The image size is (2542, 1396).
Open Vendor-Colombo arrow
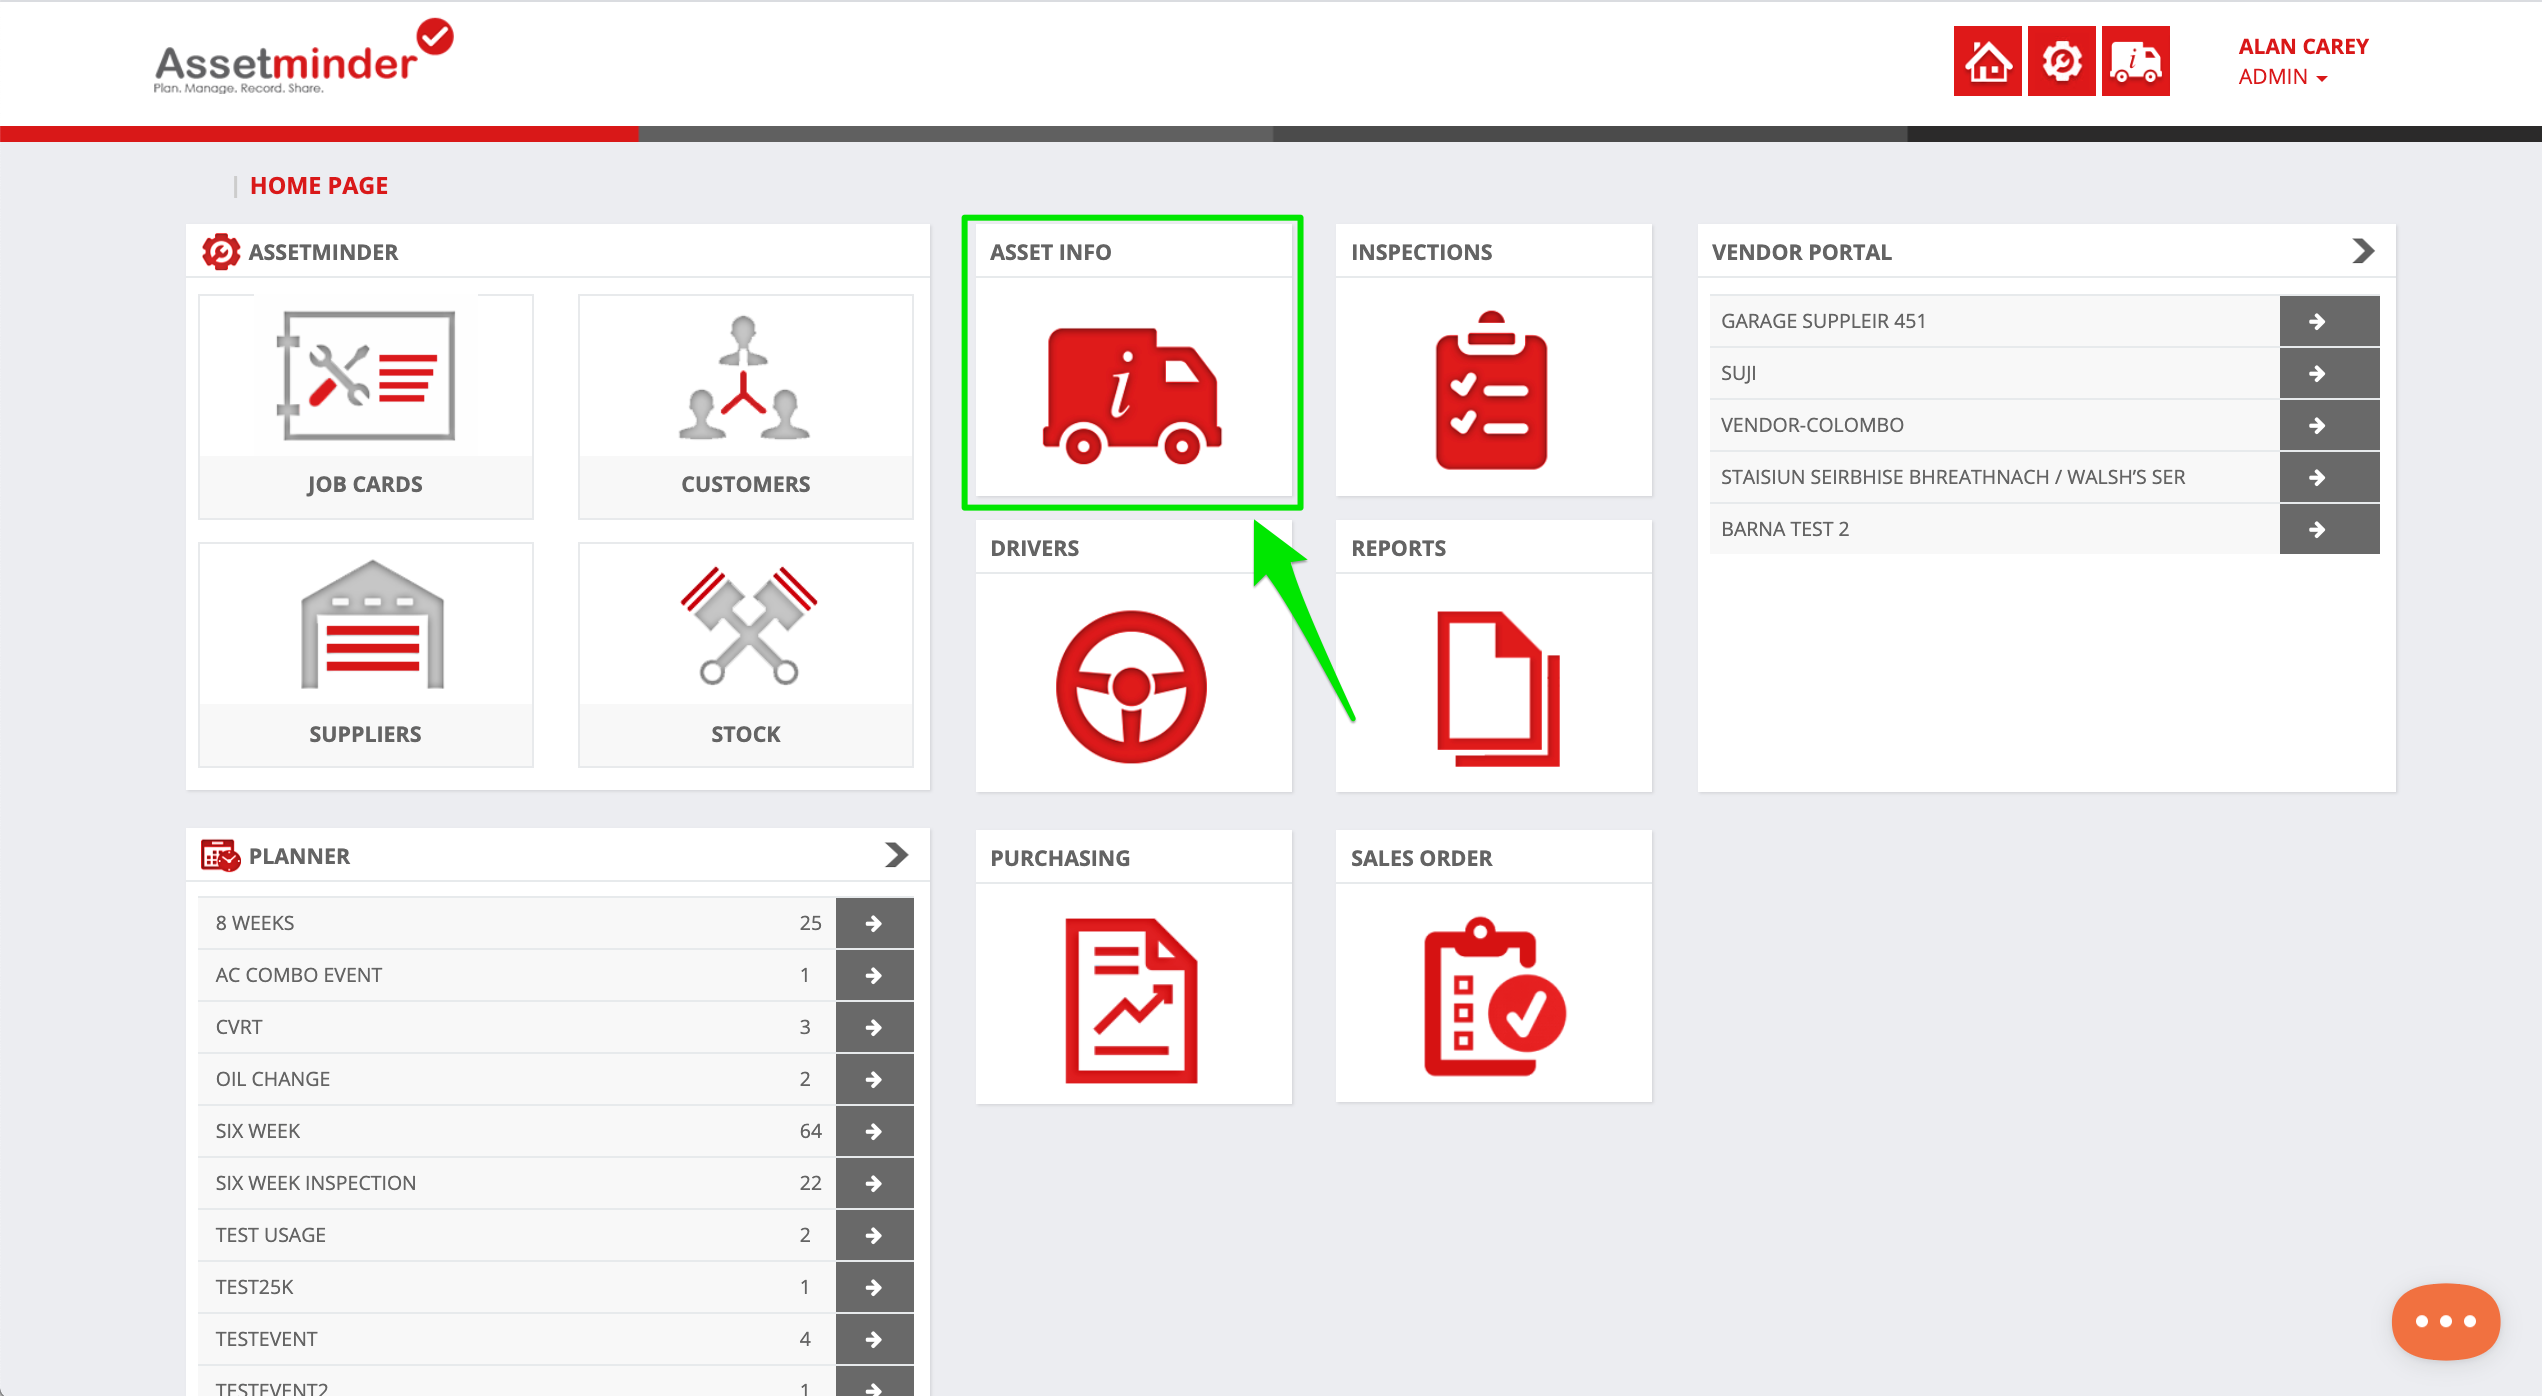[2329, 425]
